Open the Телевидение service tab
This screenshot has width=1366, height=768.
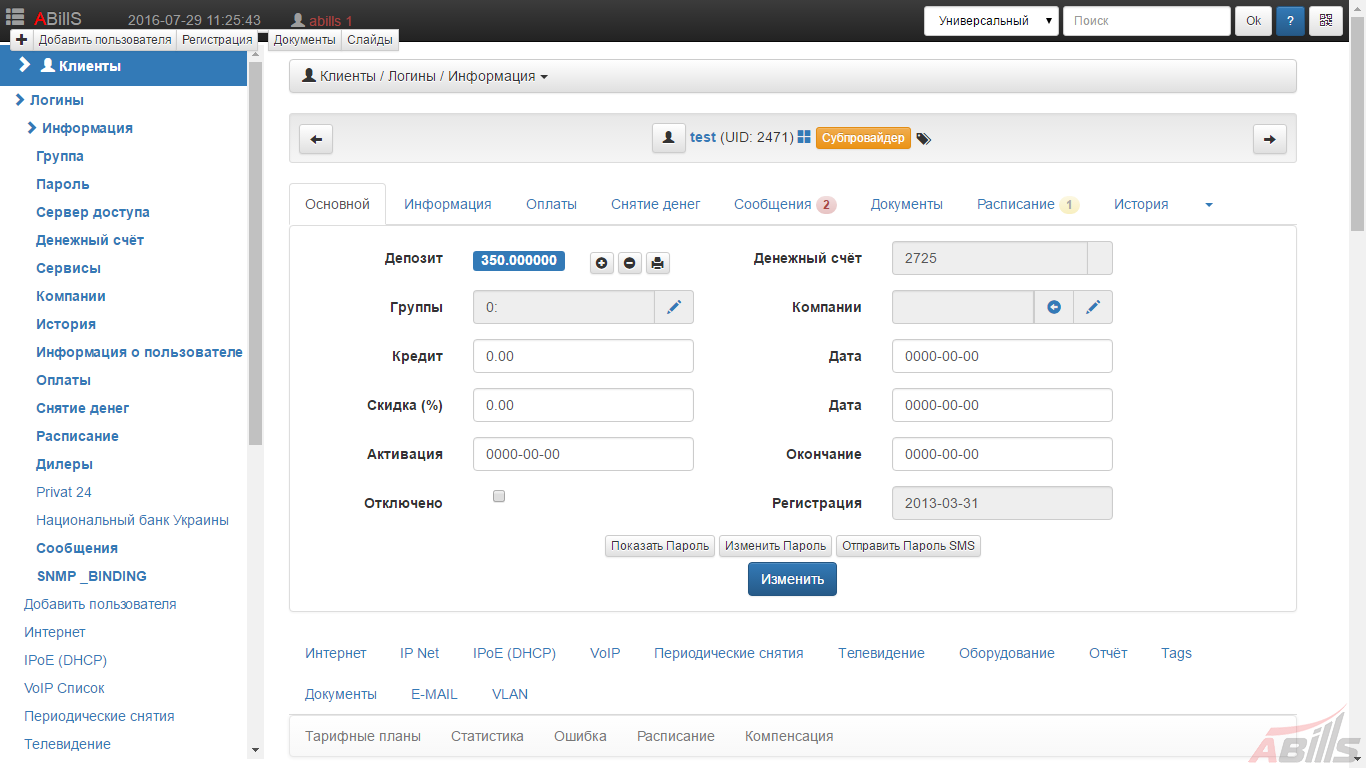(x=881, y=653)
